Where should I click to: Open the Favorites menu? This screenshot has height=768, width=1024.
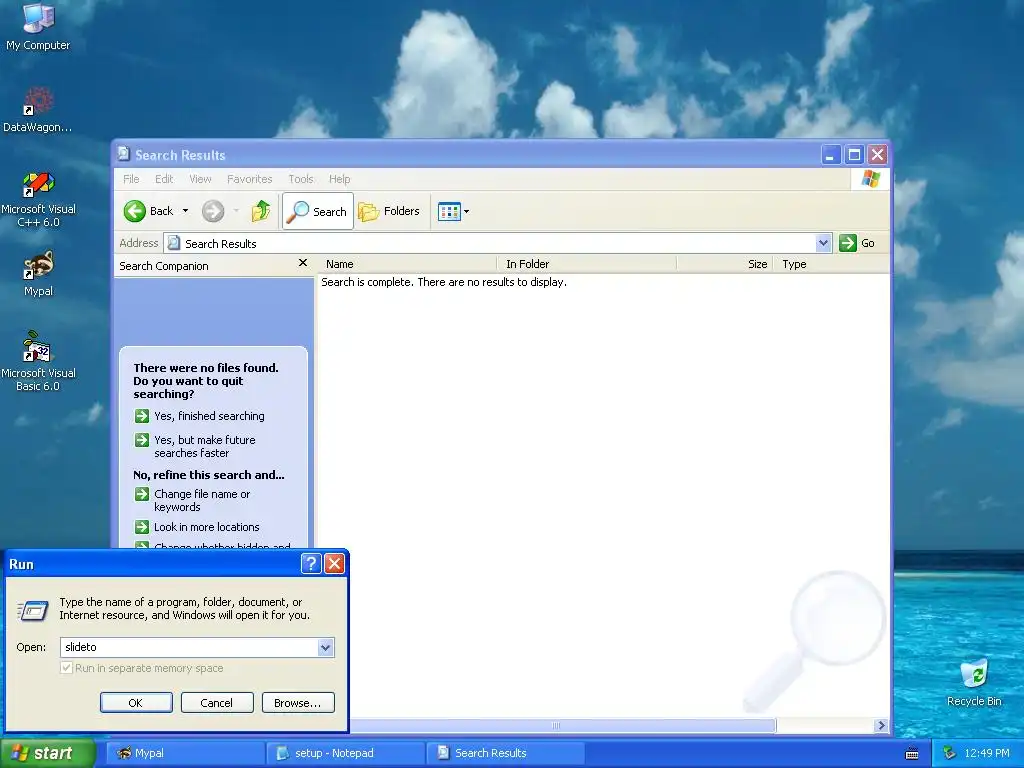(249, 179)
